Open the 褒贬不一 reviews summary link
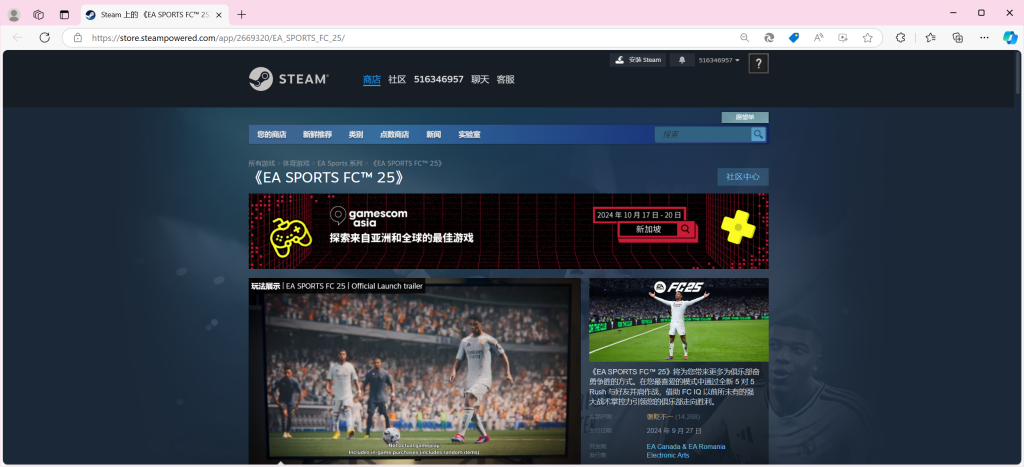Image resolution: width=1024 pixels, height=467 pixels. tap(660, 416)
